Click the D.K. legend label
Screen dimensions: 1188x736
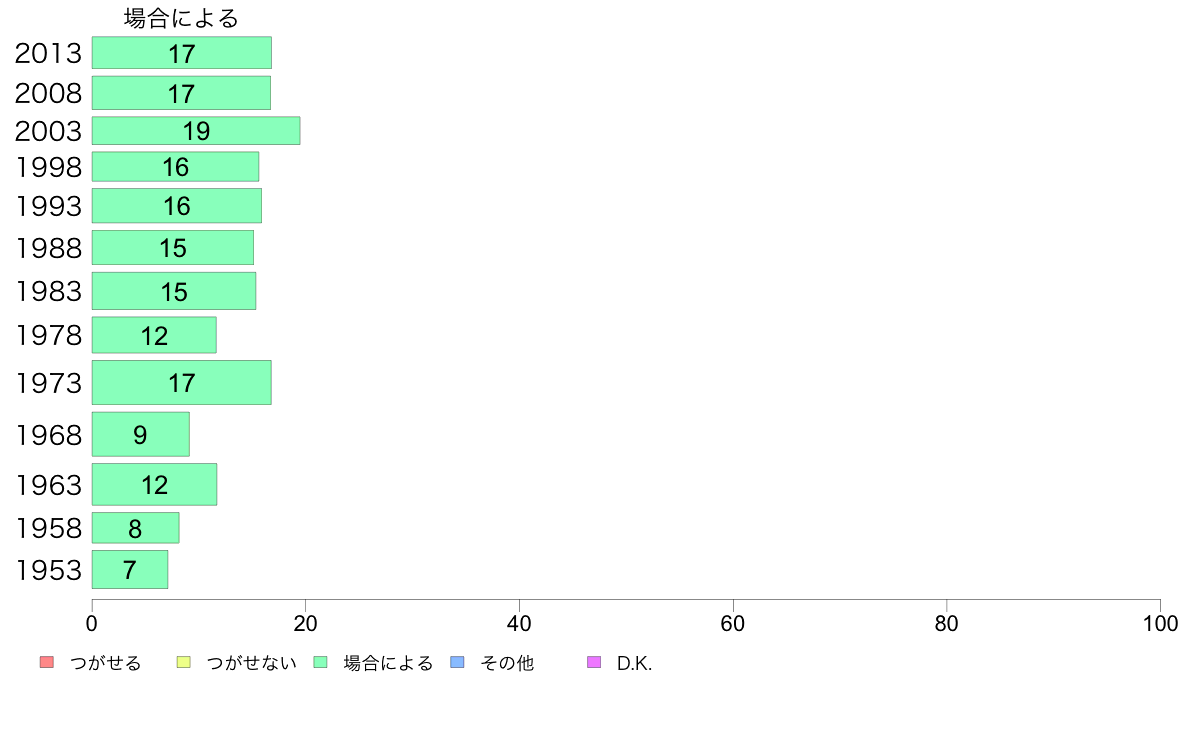coord(634,663)
